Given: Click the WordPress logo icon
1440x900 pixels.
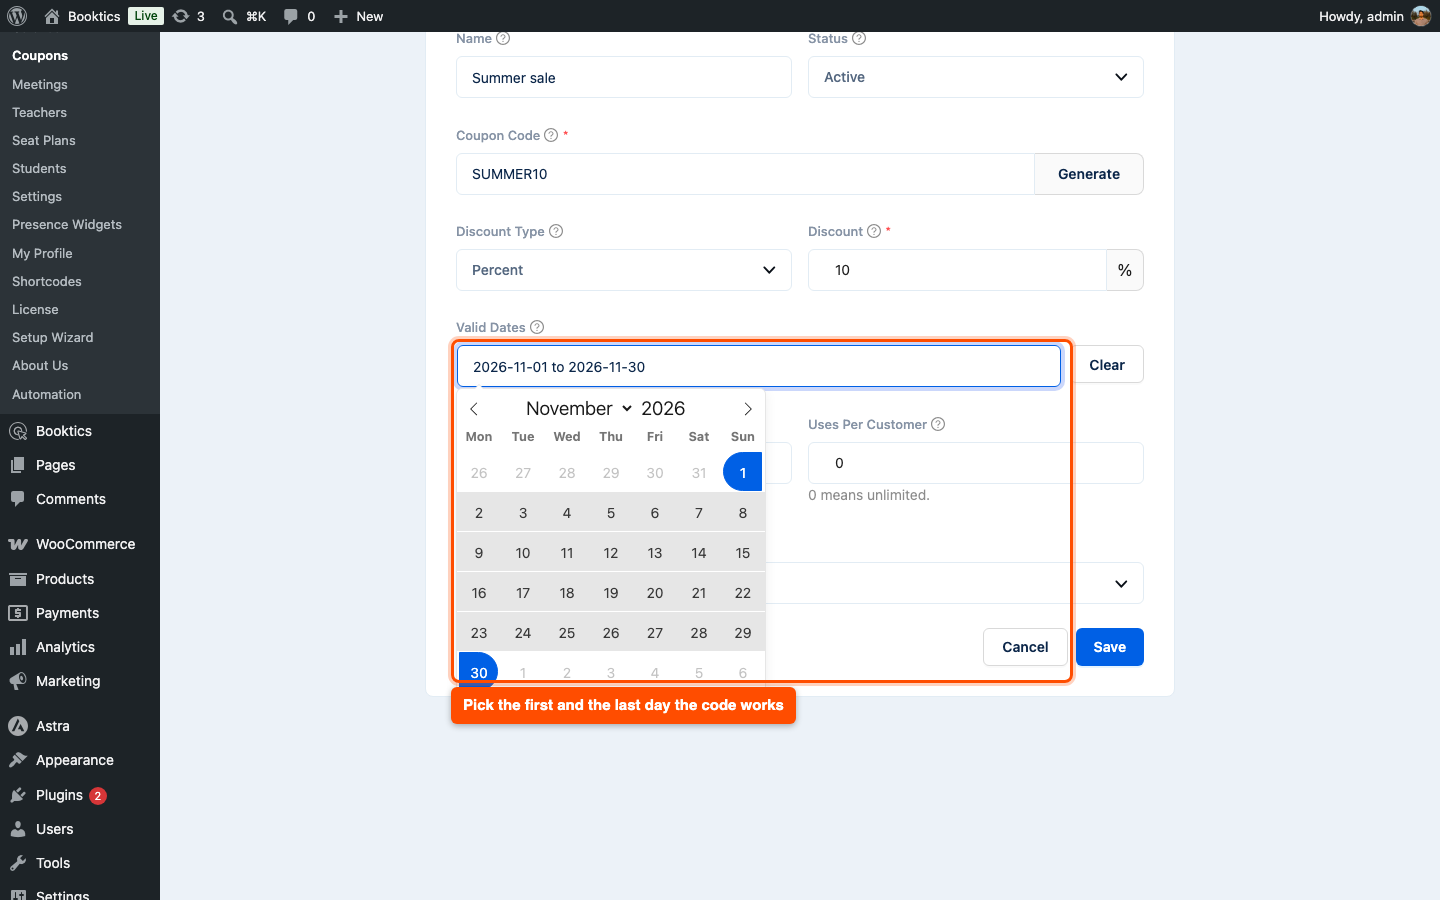Looking at the screenshot, I should pos(16,16).
